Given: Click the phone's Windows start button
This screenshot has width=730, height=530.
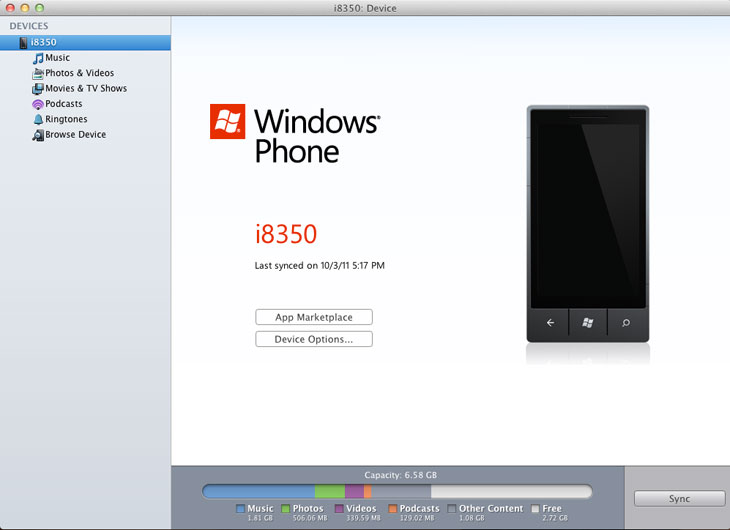Looking at the screenshot, I should [x=588, y=323].
